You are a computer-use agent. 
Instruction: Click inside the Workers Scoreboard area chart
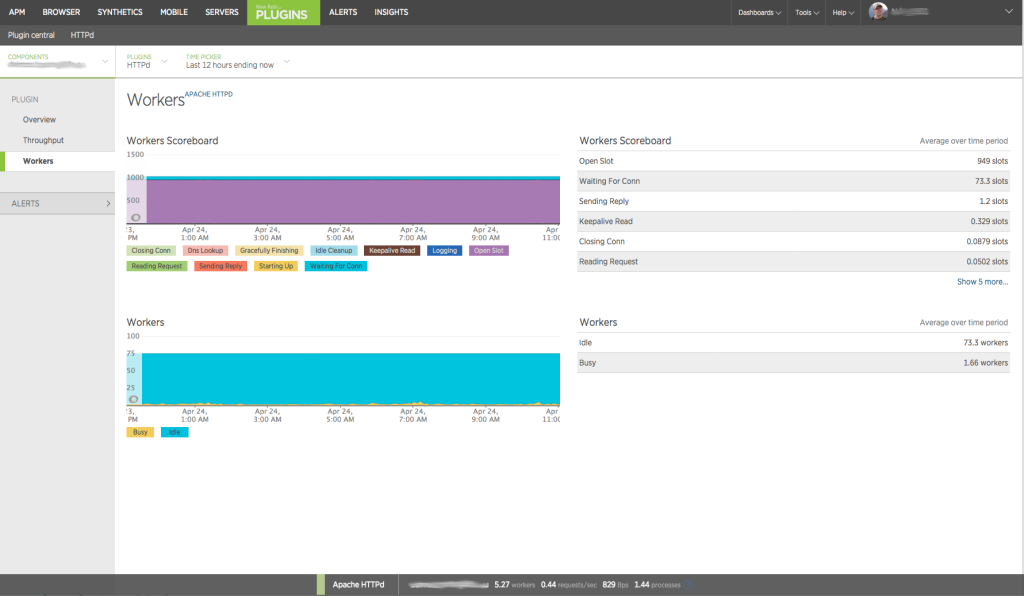[353, 201]
